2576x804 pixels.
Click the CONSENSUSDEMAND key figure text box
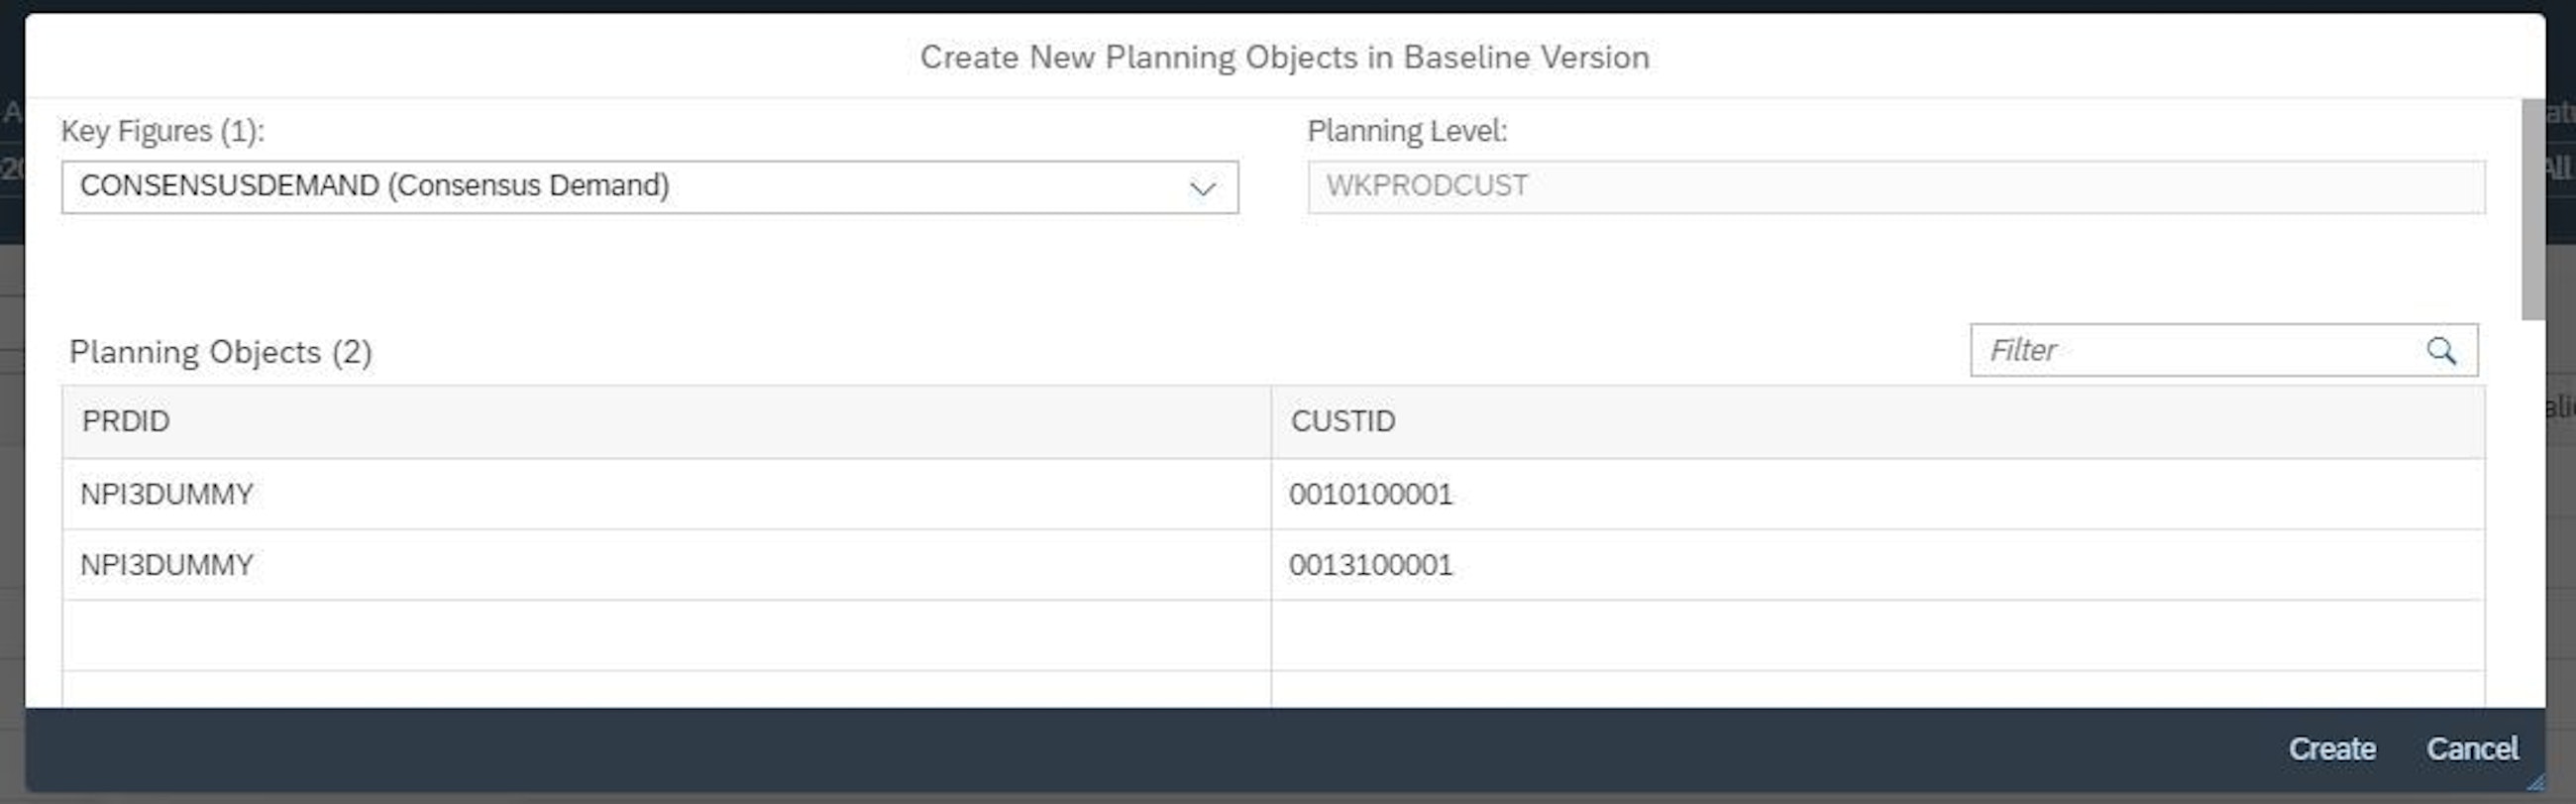coord(620,187)
